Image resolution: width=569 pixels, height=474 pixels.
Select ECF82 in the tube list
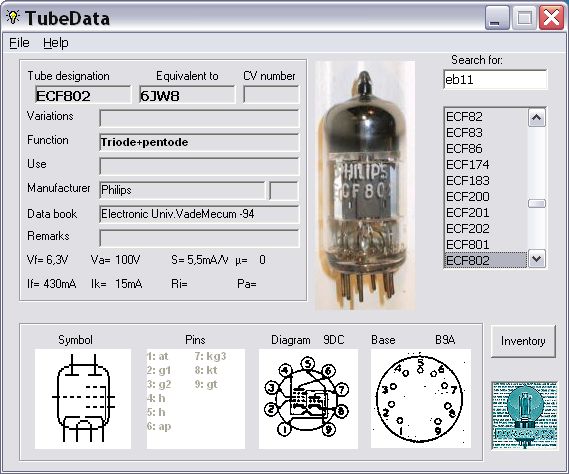click(x=486, y=117)
